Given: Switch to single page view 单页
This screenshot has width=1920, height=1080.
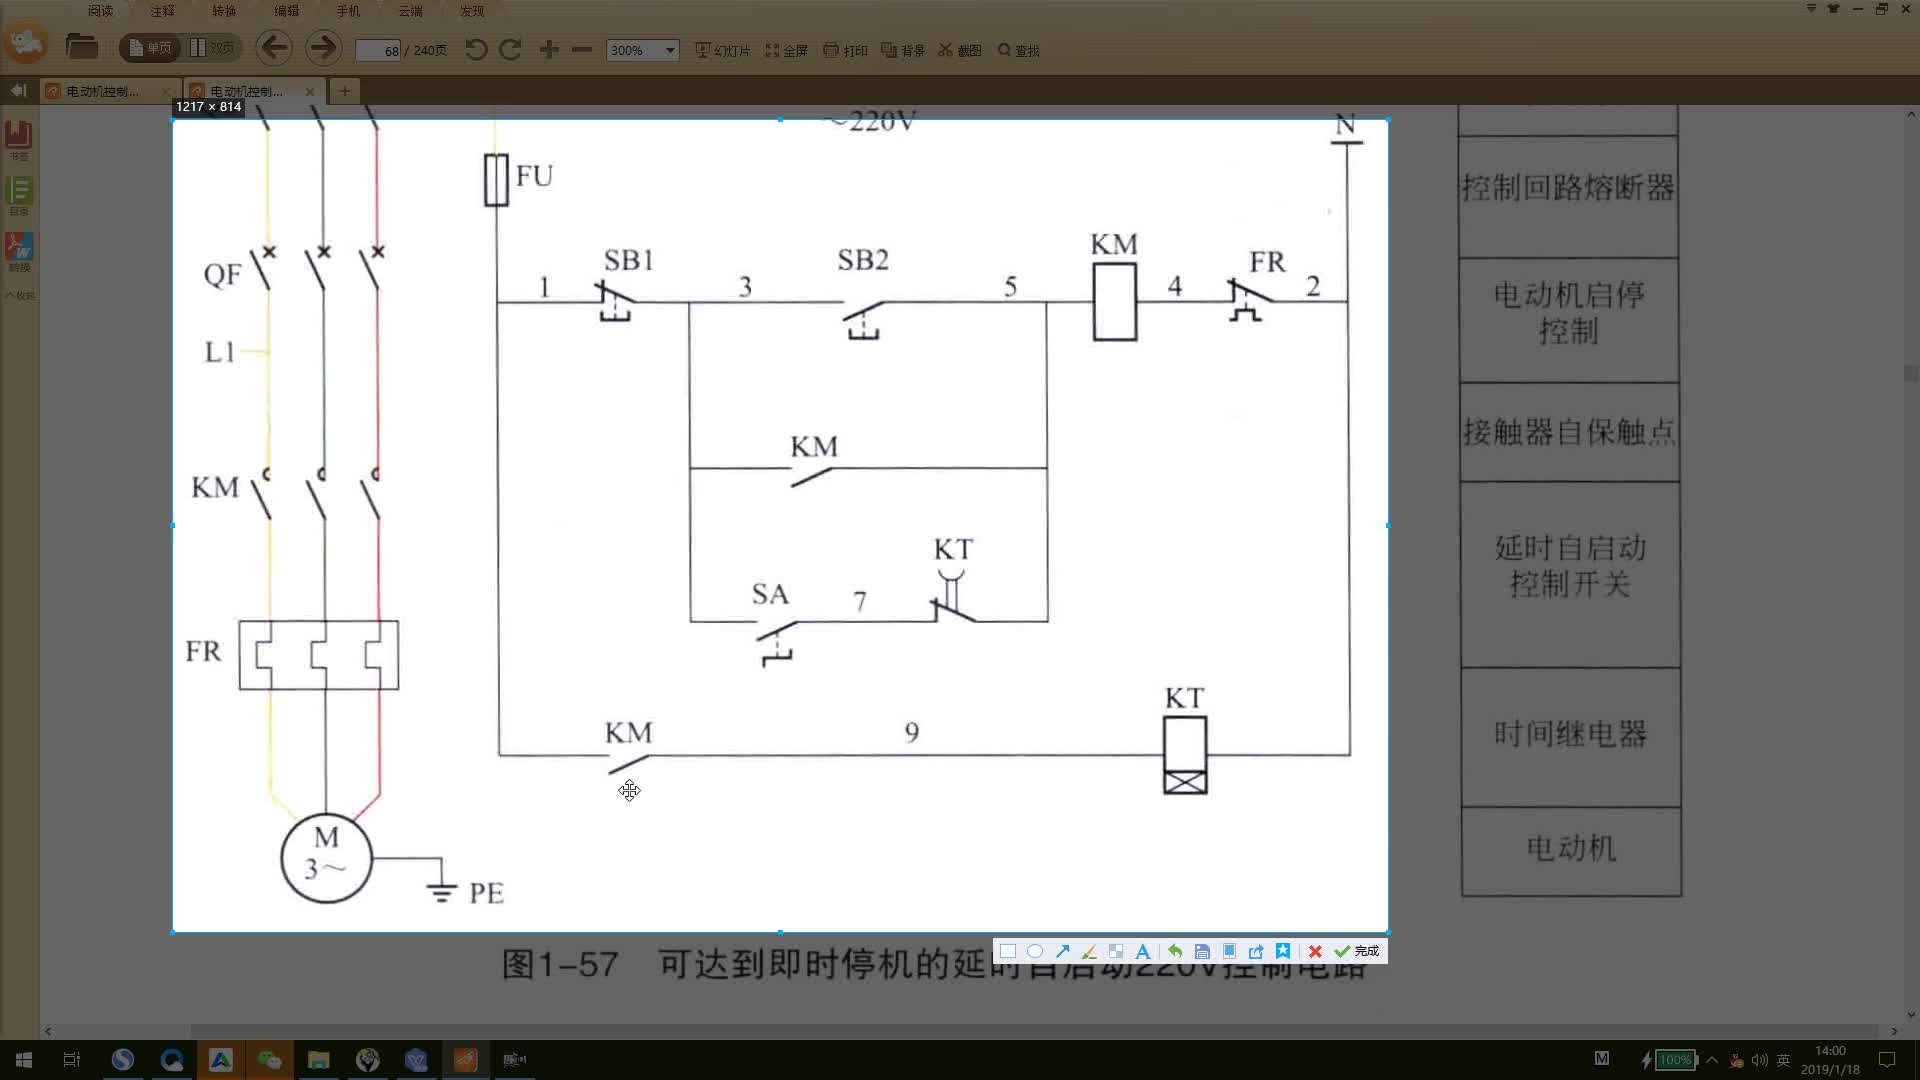Looking at the screenshot, I should (149, 48).
